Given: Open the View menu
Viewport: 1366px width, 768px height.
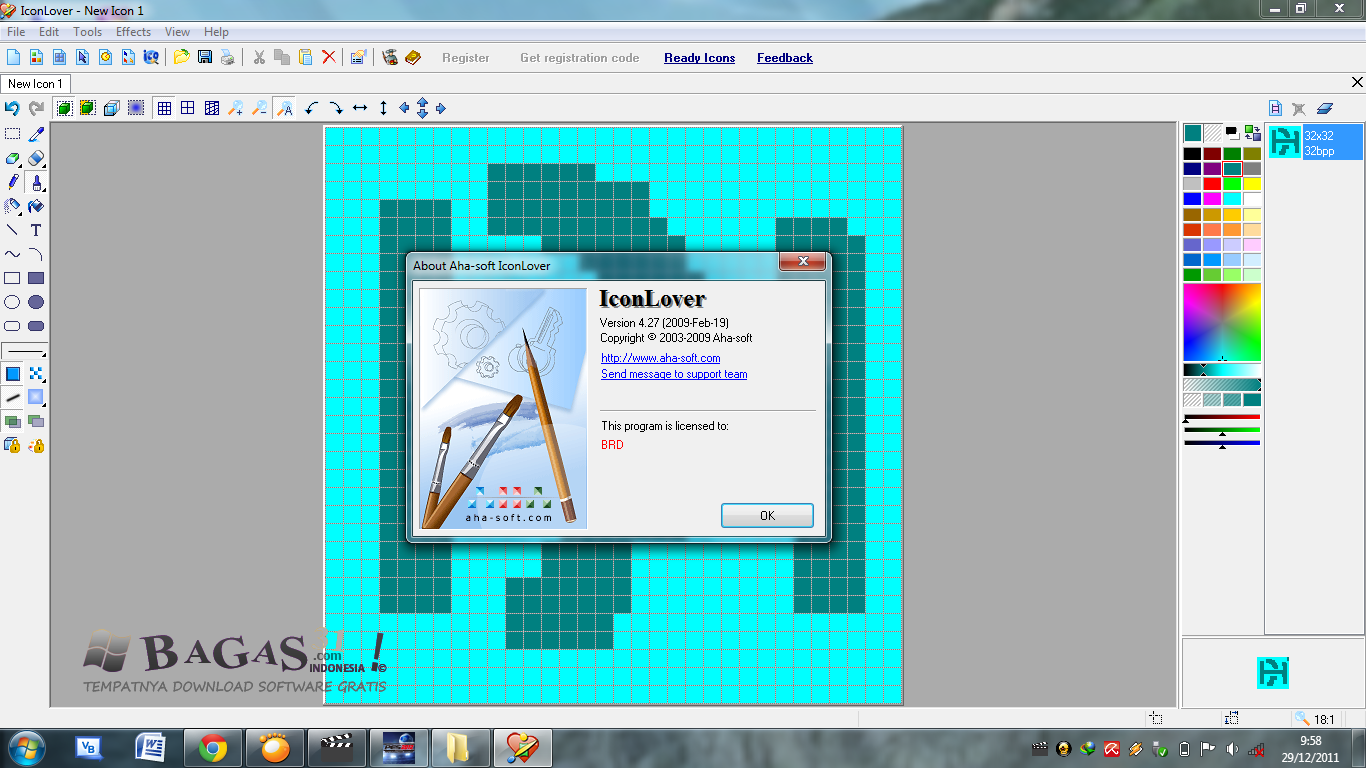Looking at the screenshot, I should click(x=177, y=32).
